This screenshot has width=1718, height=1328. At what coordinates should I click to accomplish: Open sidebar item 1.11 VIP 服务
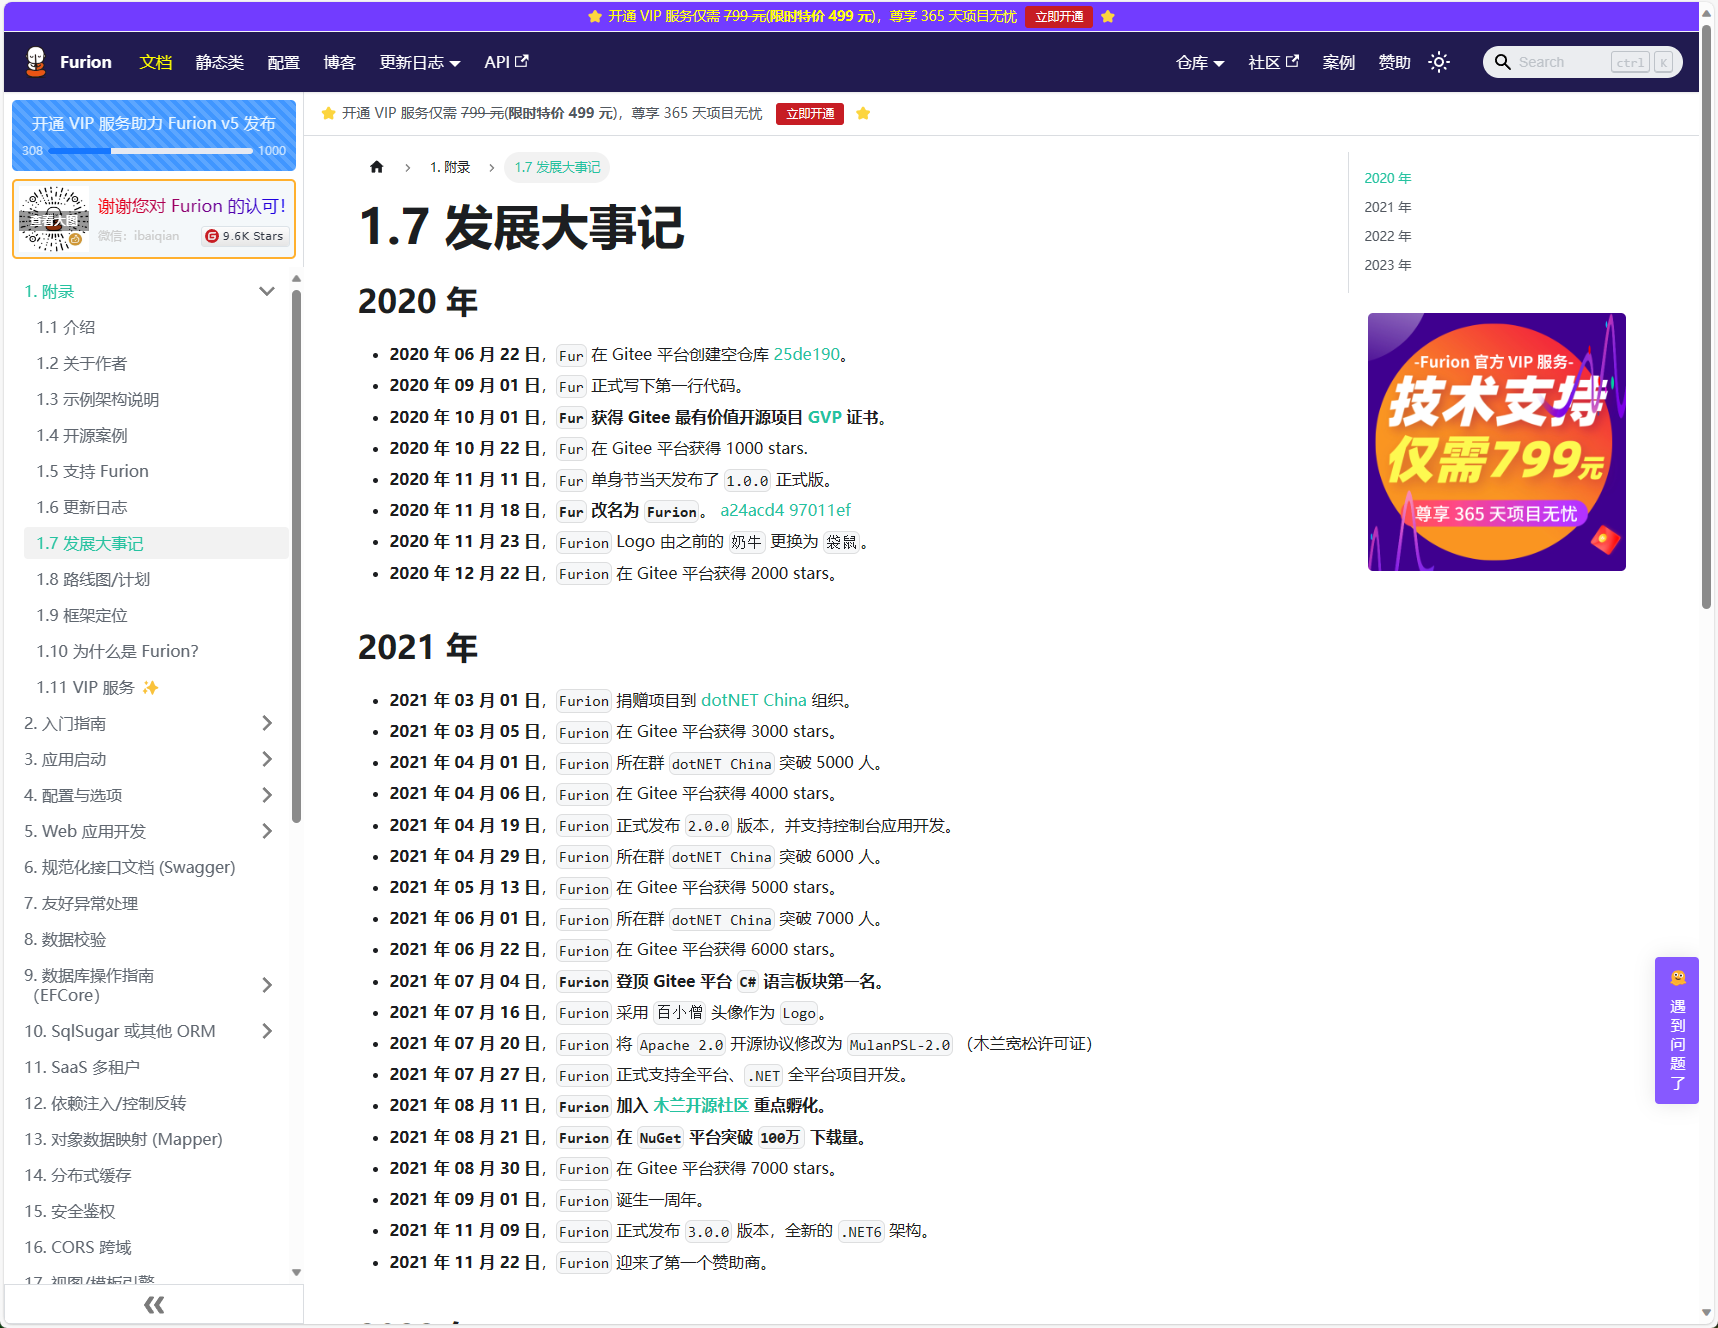(156, 687)
